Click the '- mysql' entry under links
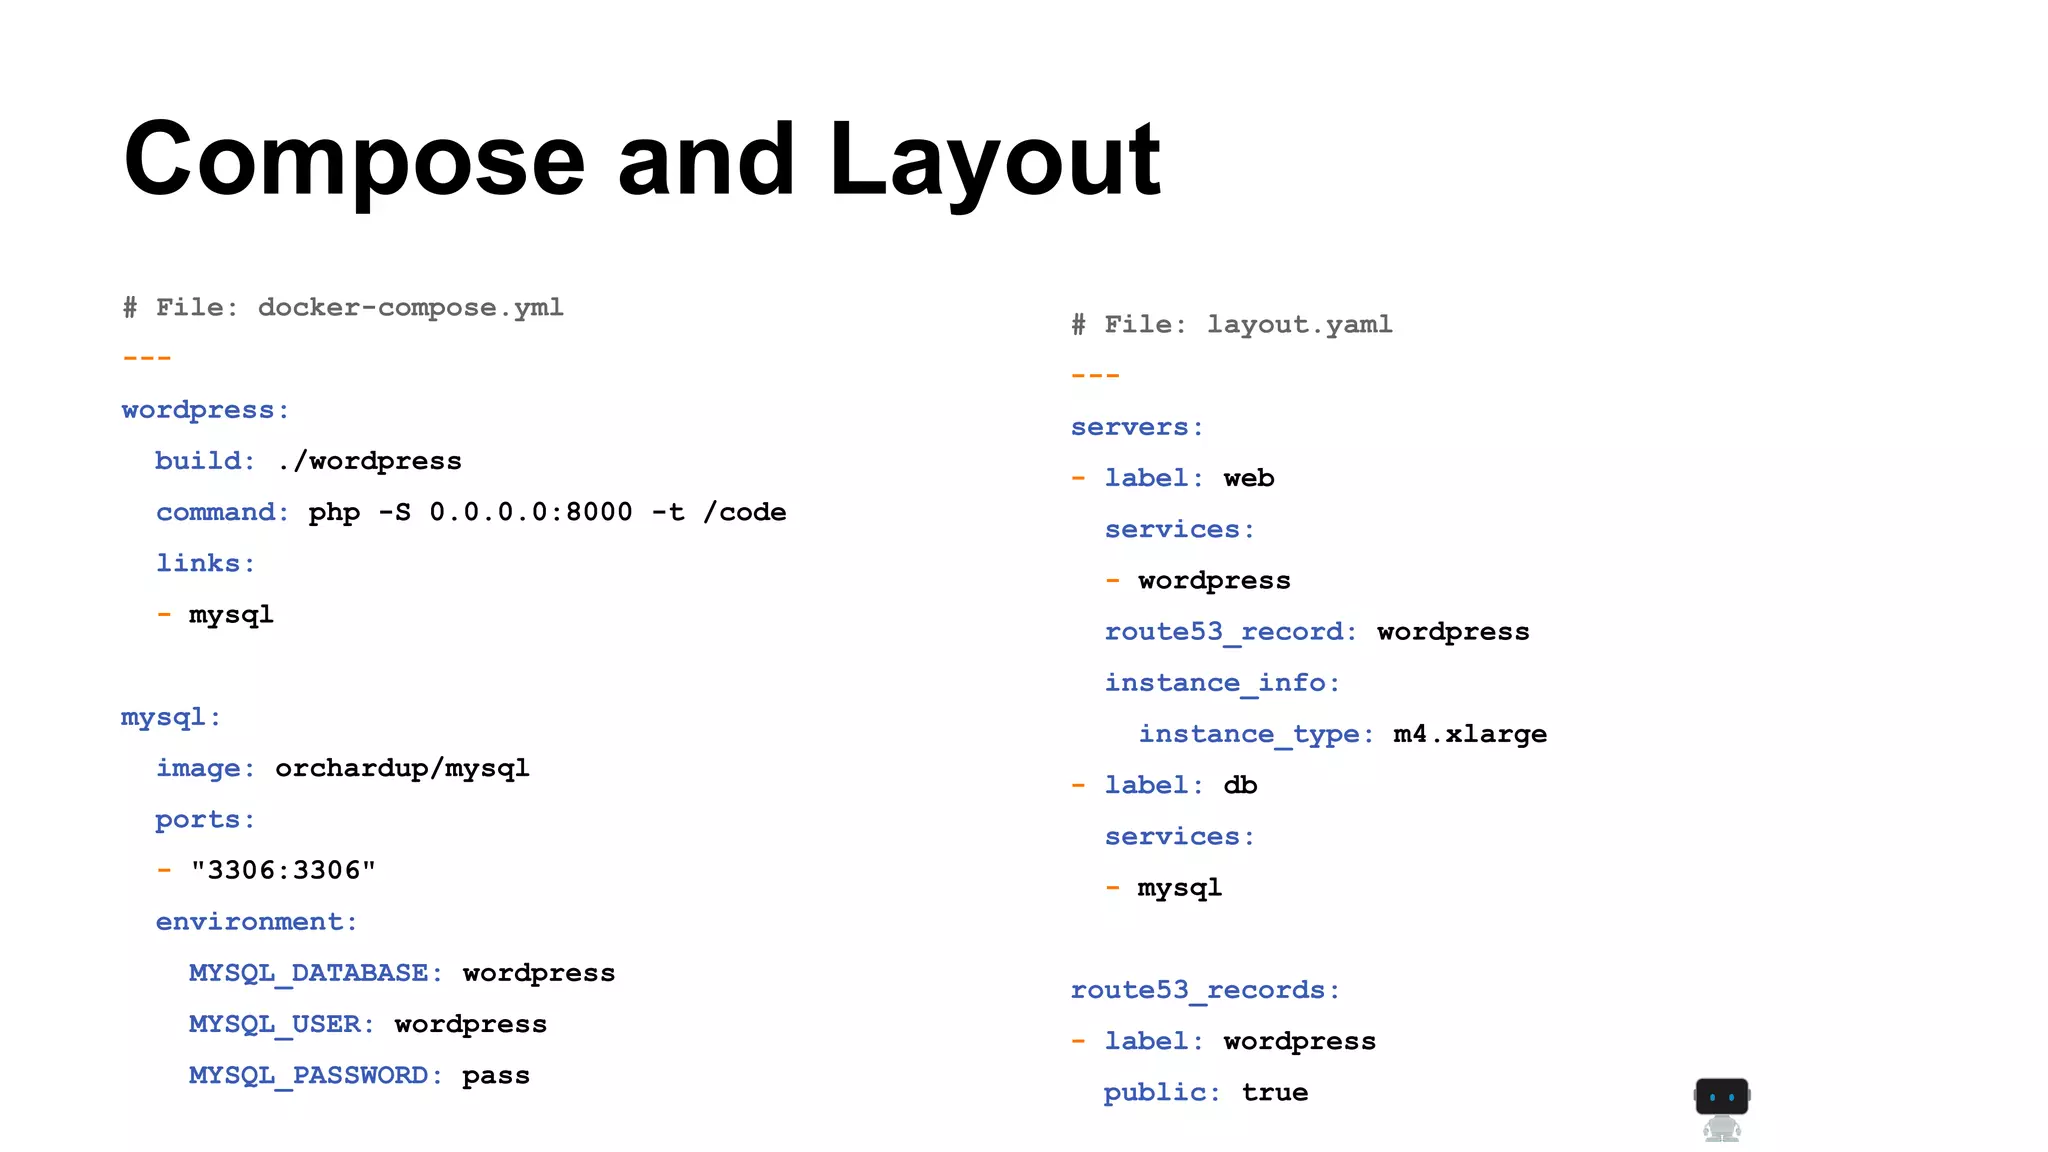Viewport: 2048px width, 1152px height. click(x=214, y=614)
